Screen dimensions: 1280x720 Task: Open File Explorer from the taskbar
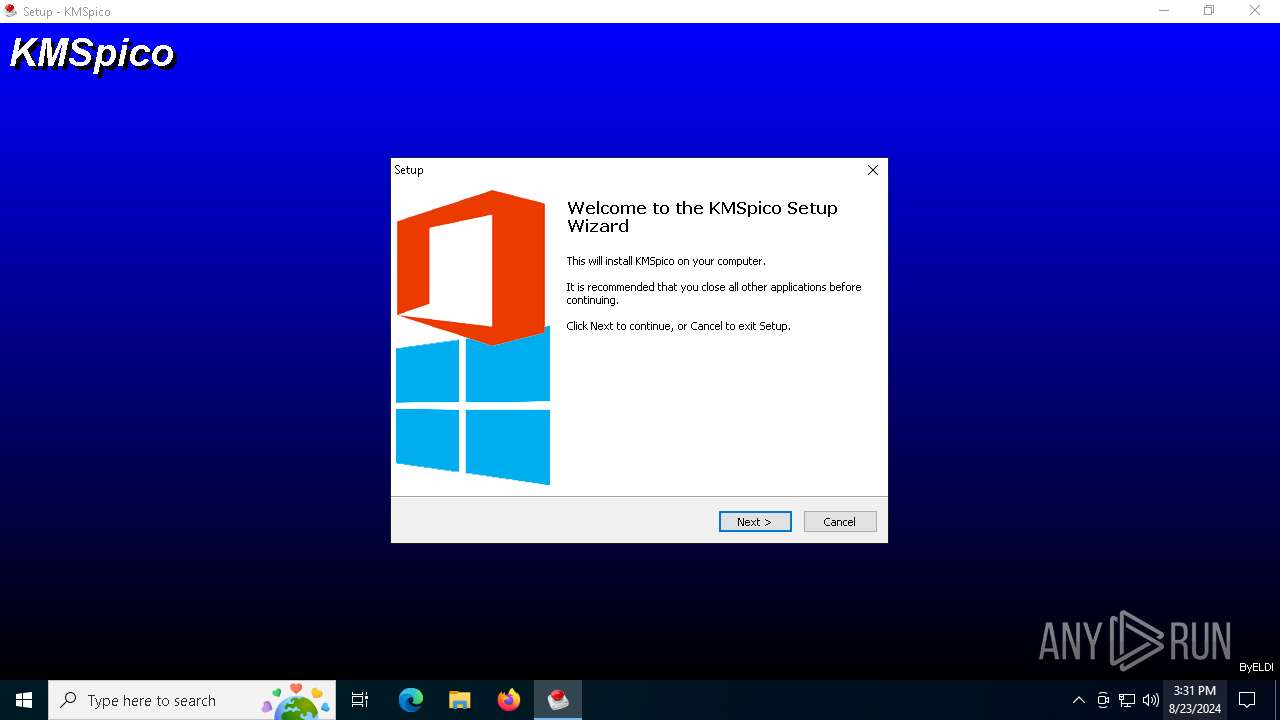pos(460,700)
